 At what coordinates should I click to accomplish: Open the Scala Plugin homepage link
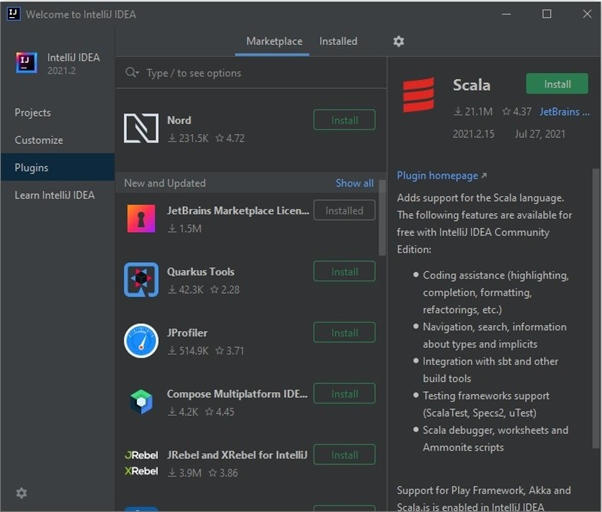tap(442, 175)
